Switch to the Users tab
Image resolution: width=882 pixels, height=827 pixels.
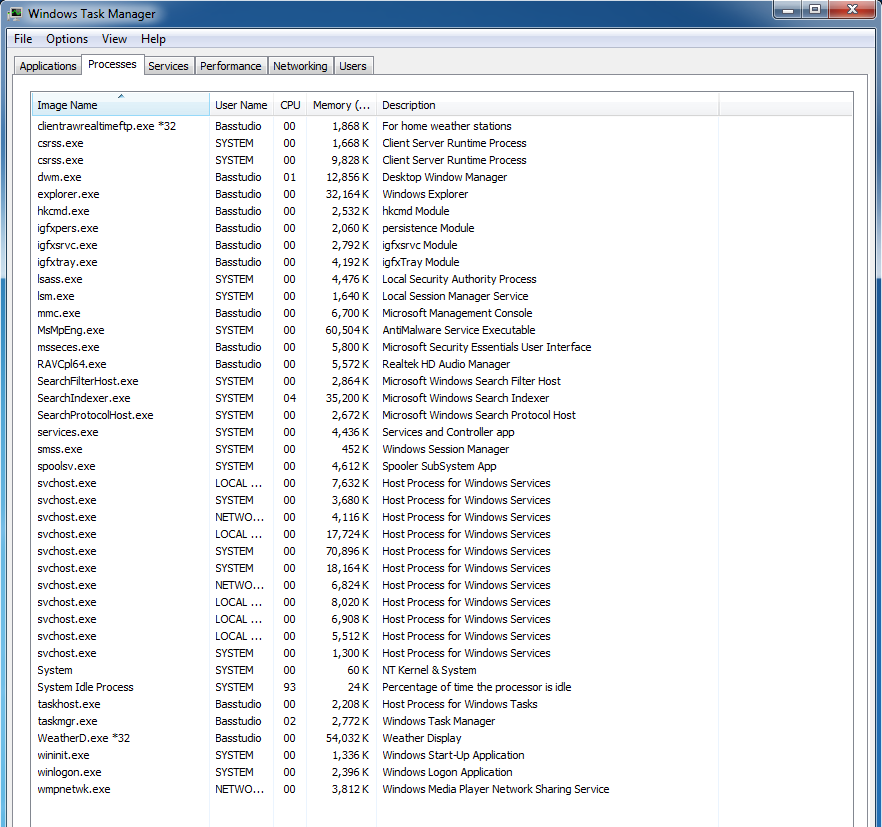[353, 66]
